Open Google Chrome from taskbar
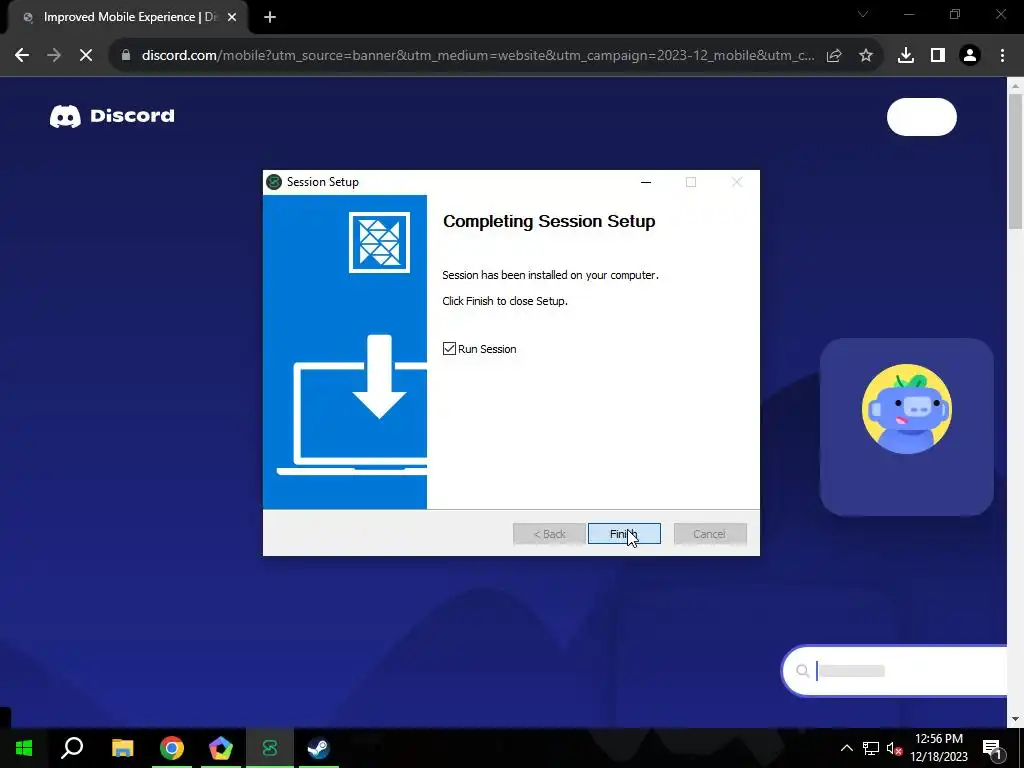The height and width of the screenshot is (768, 1024). (172, 748)
